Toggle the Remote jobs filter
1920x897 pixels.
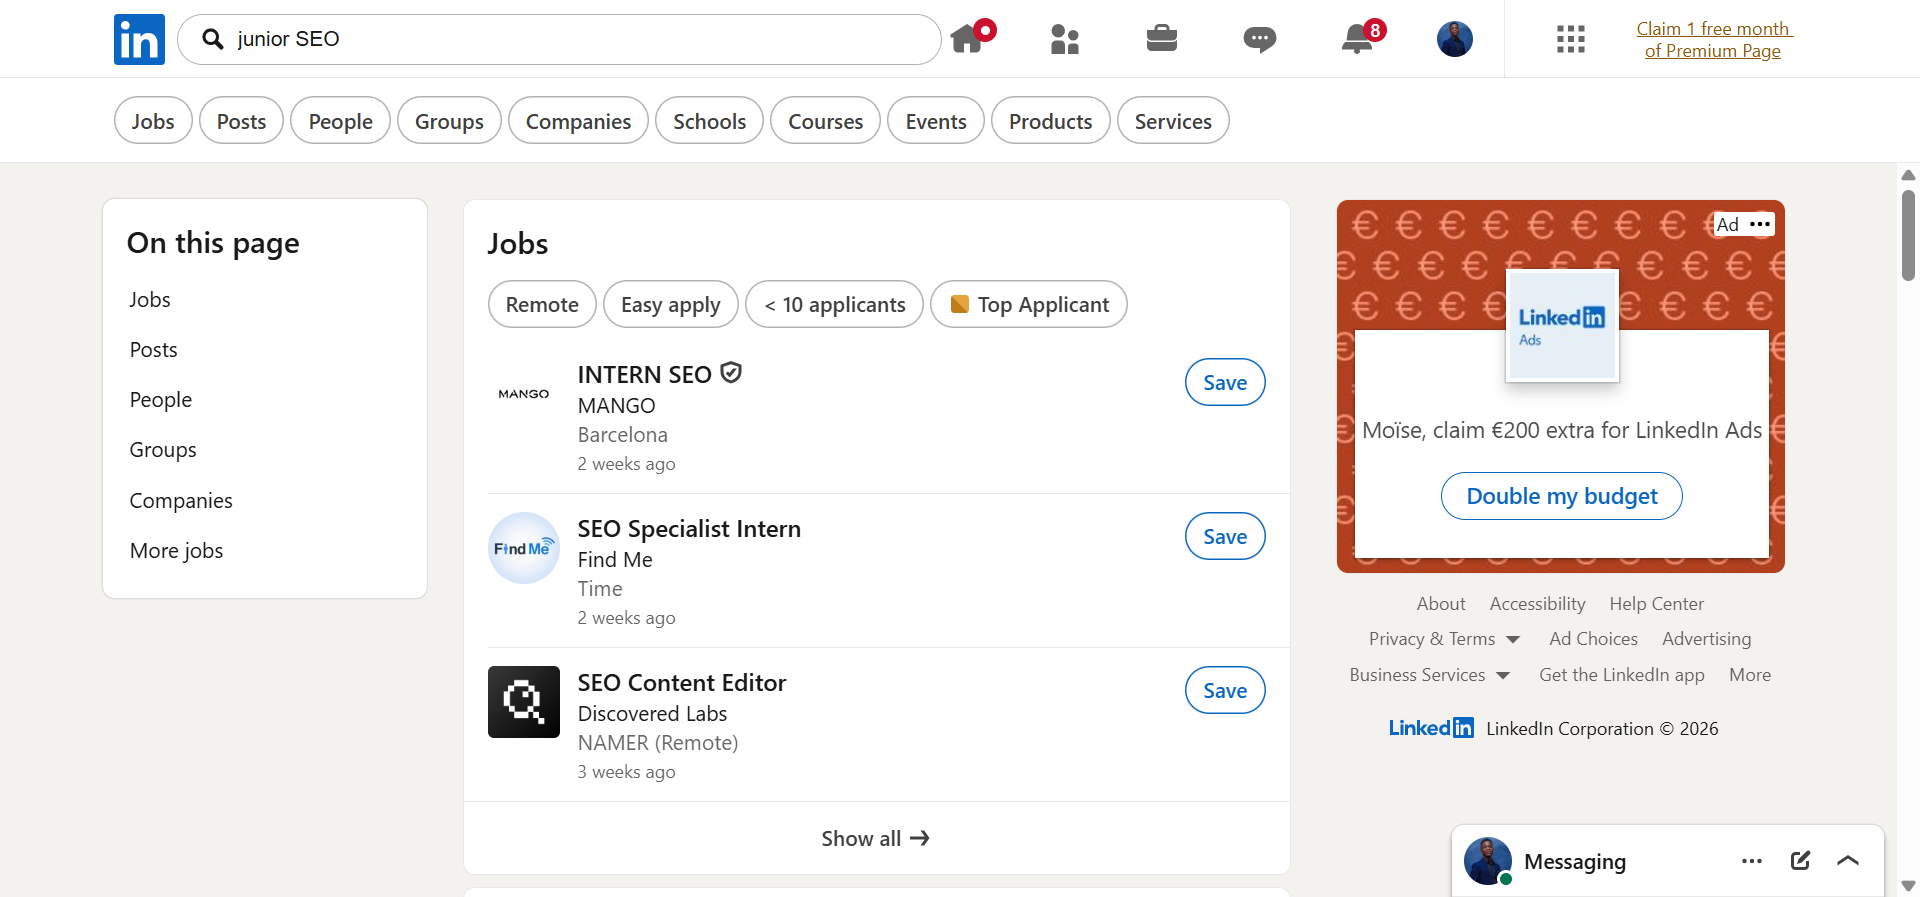tap(542, 304)
